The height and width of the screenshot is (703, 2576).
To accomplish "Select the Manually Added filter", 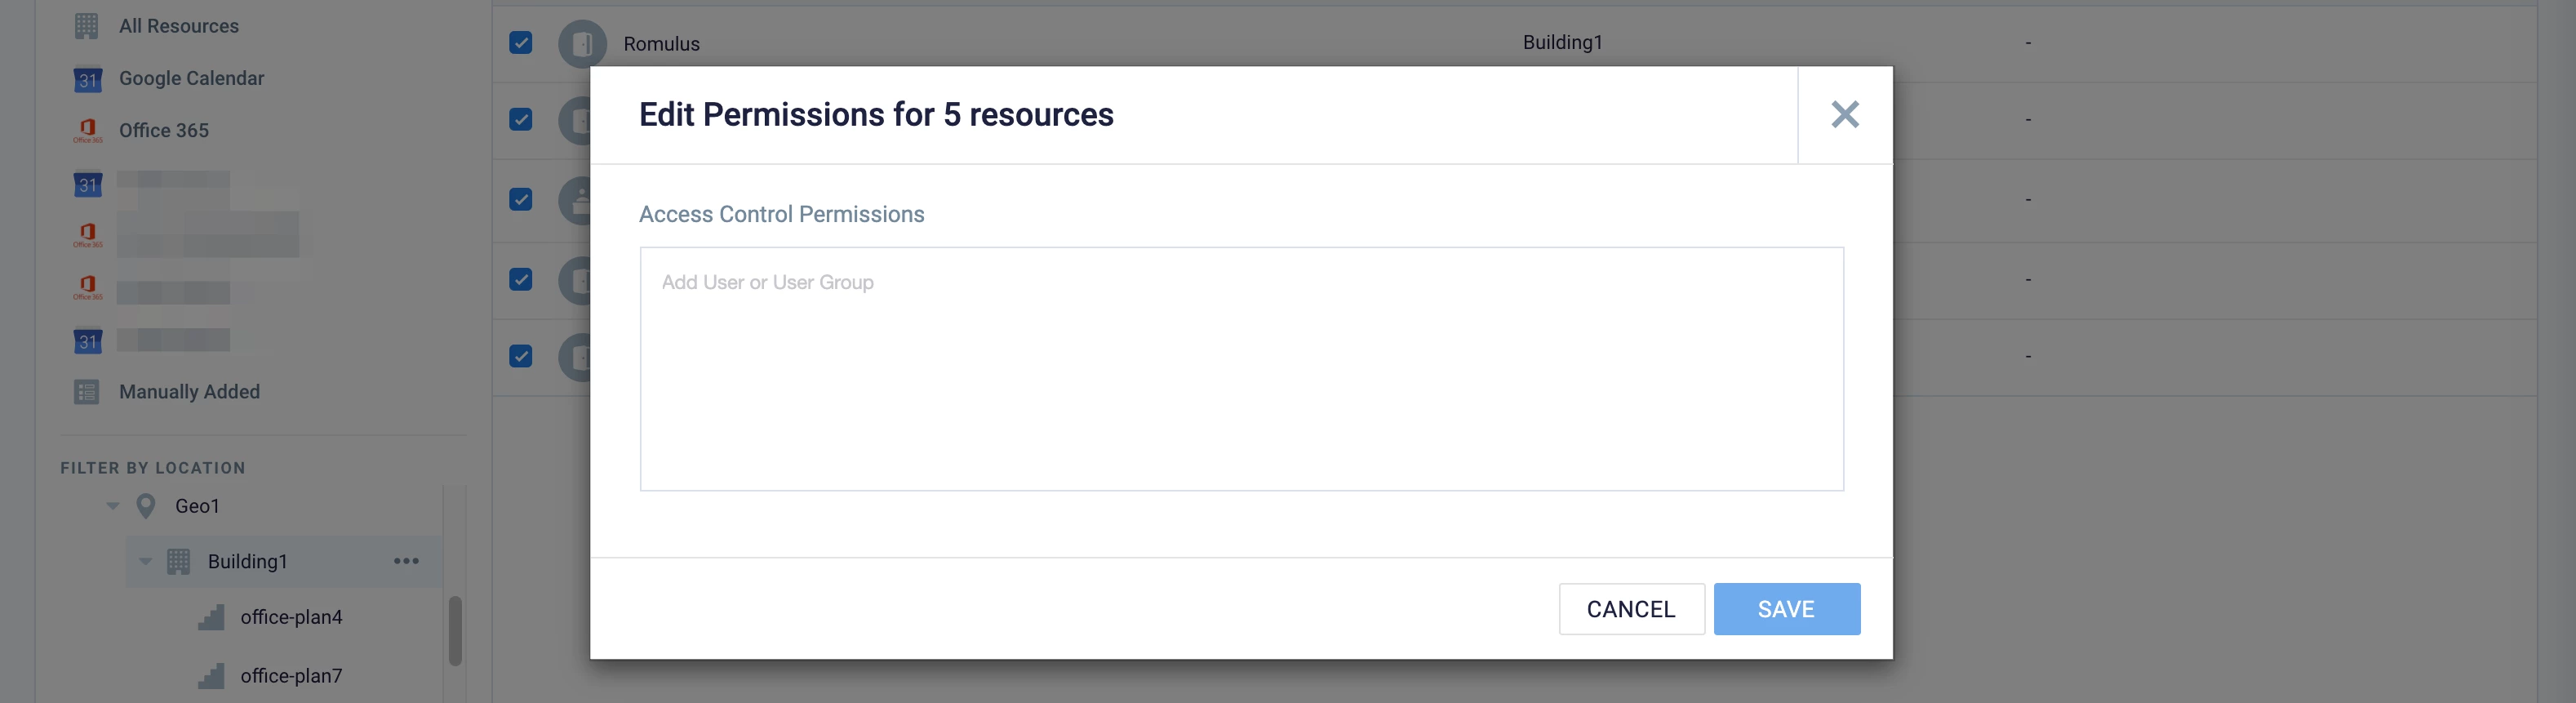I will pos(189,392).
